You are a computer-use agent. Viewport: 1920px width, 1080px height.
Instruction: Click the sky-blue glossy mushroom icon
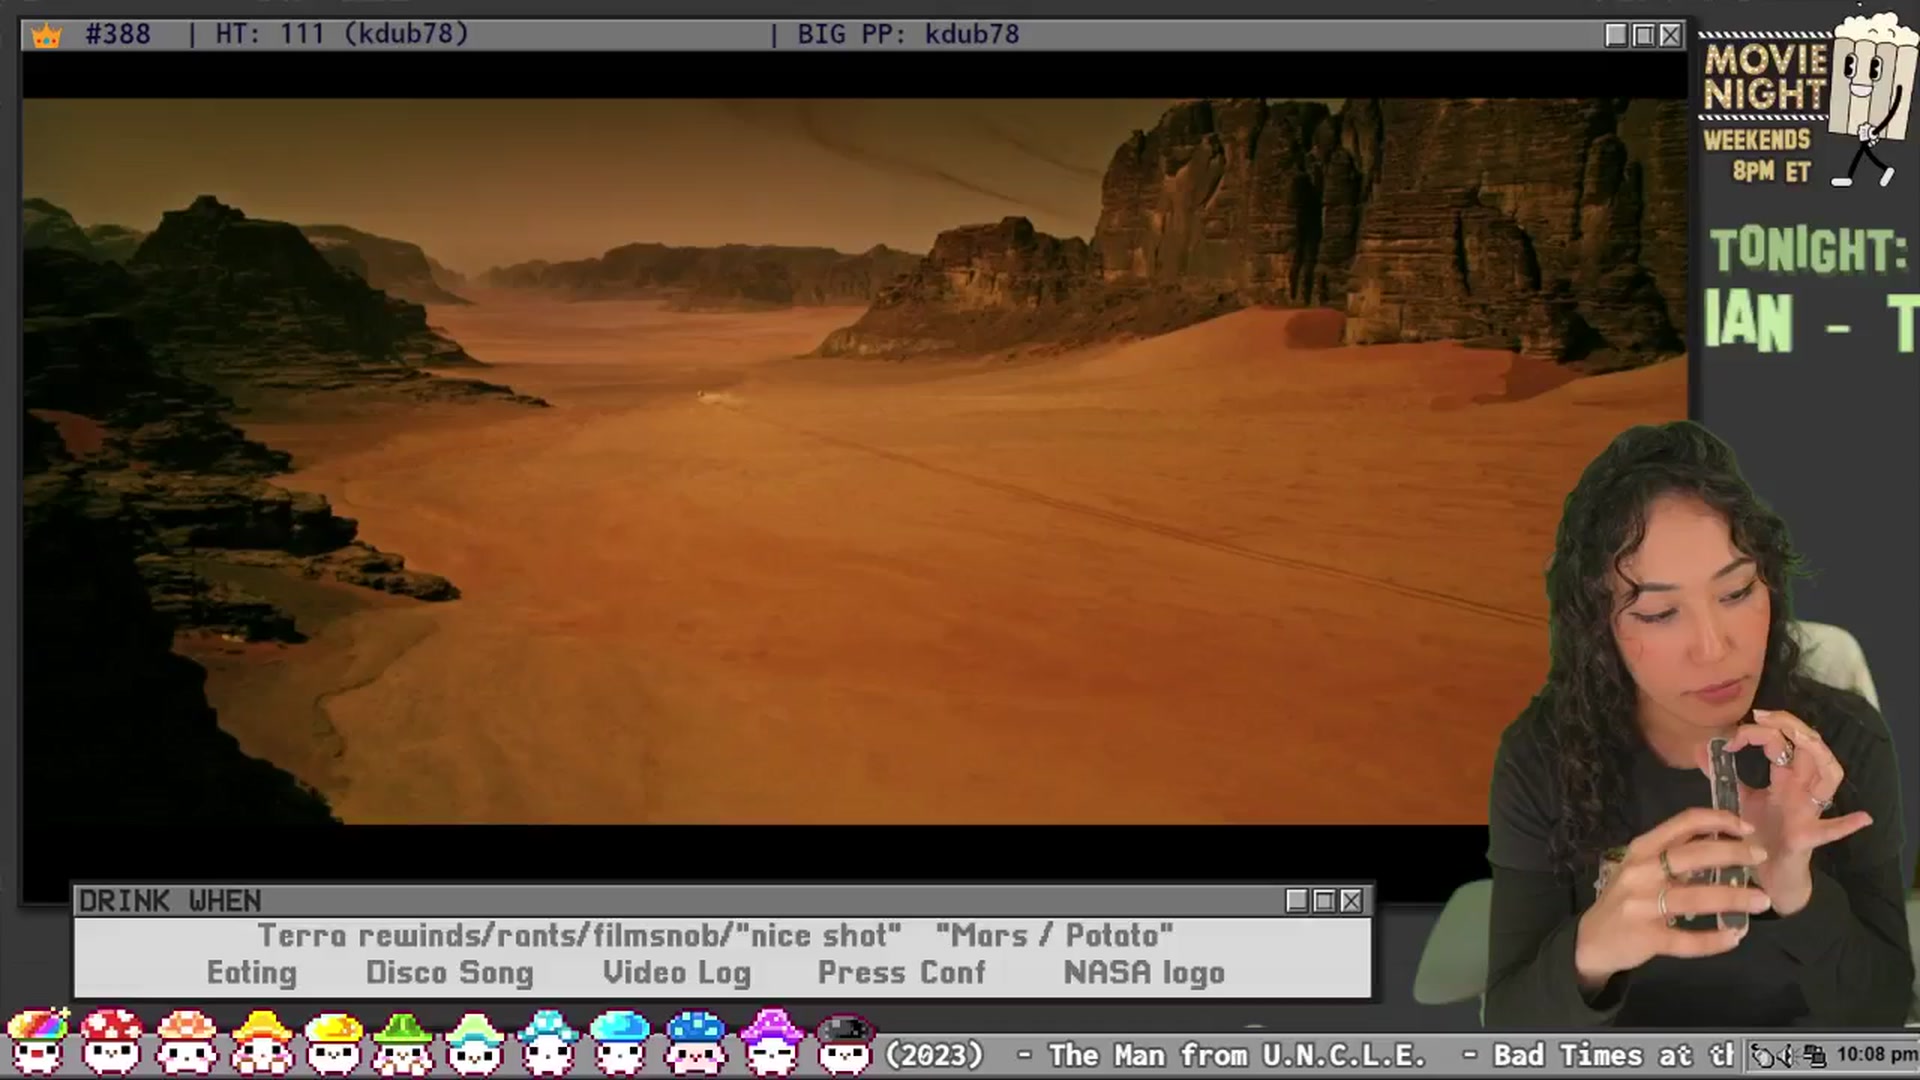tap(620, 1041)
